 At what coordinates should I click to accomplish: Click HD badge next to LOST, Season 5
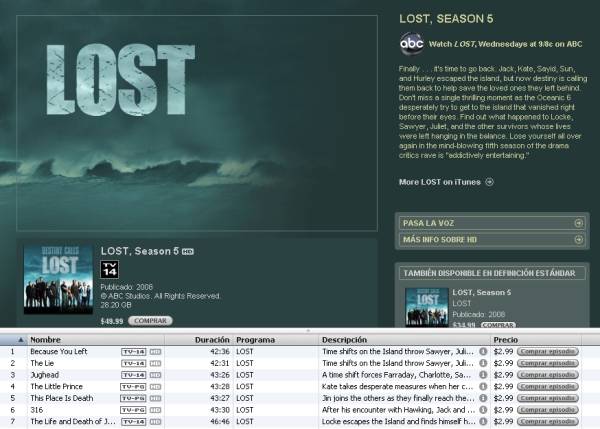point(188,251)
